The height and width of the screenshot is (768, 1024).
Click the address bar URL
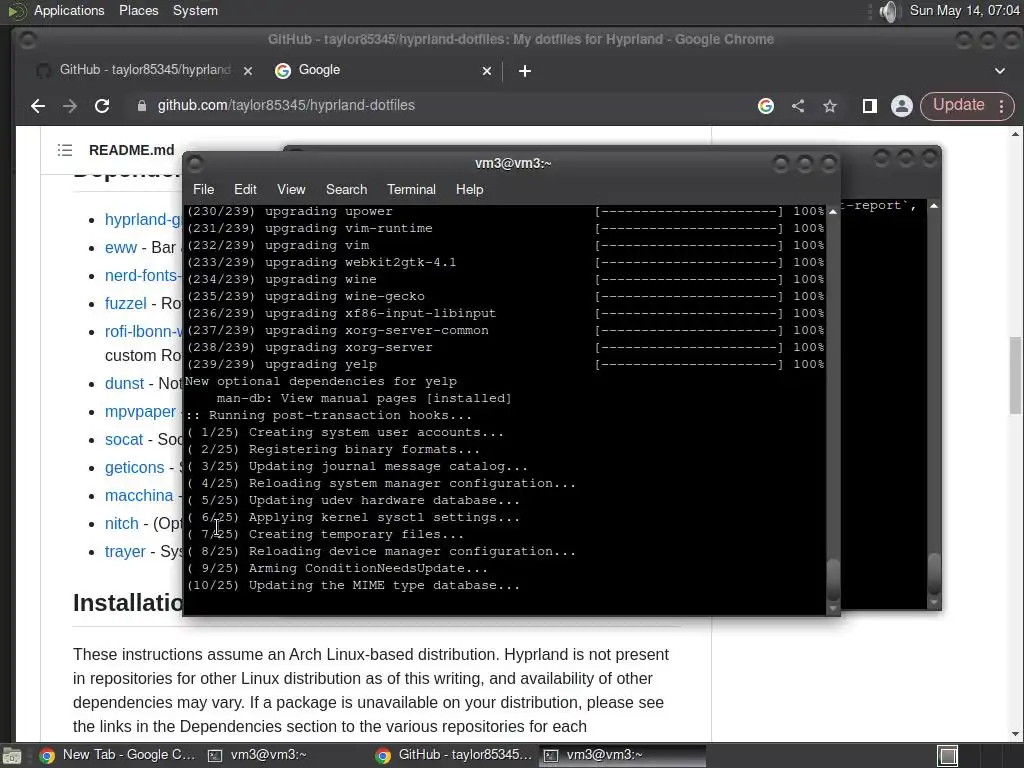tap(286, 105)
